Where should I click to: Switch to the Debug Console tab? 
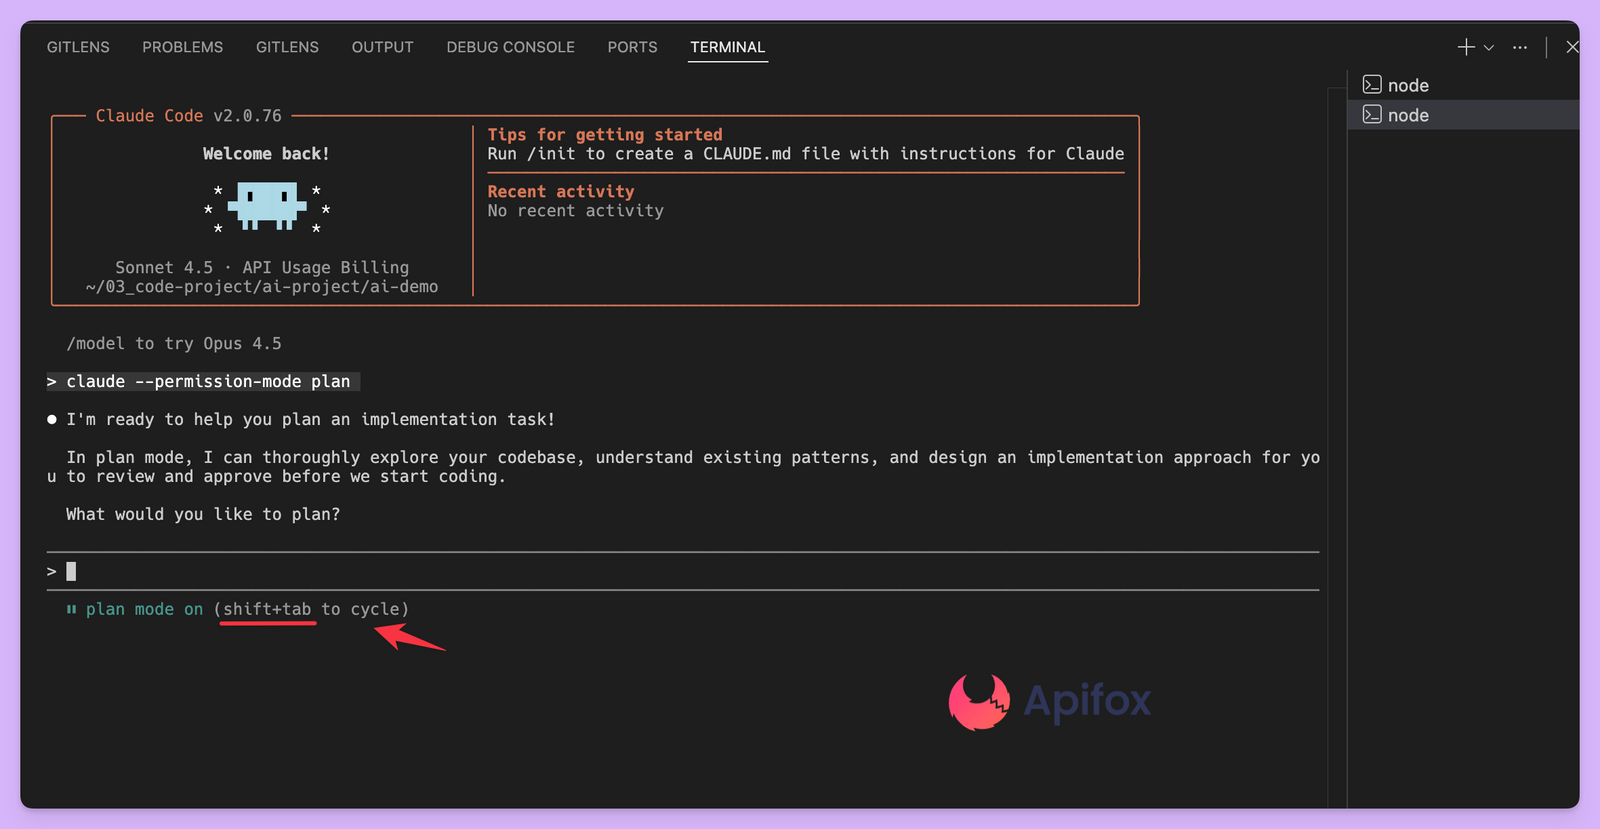[510, 47]
